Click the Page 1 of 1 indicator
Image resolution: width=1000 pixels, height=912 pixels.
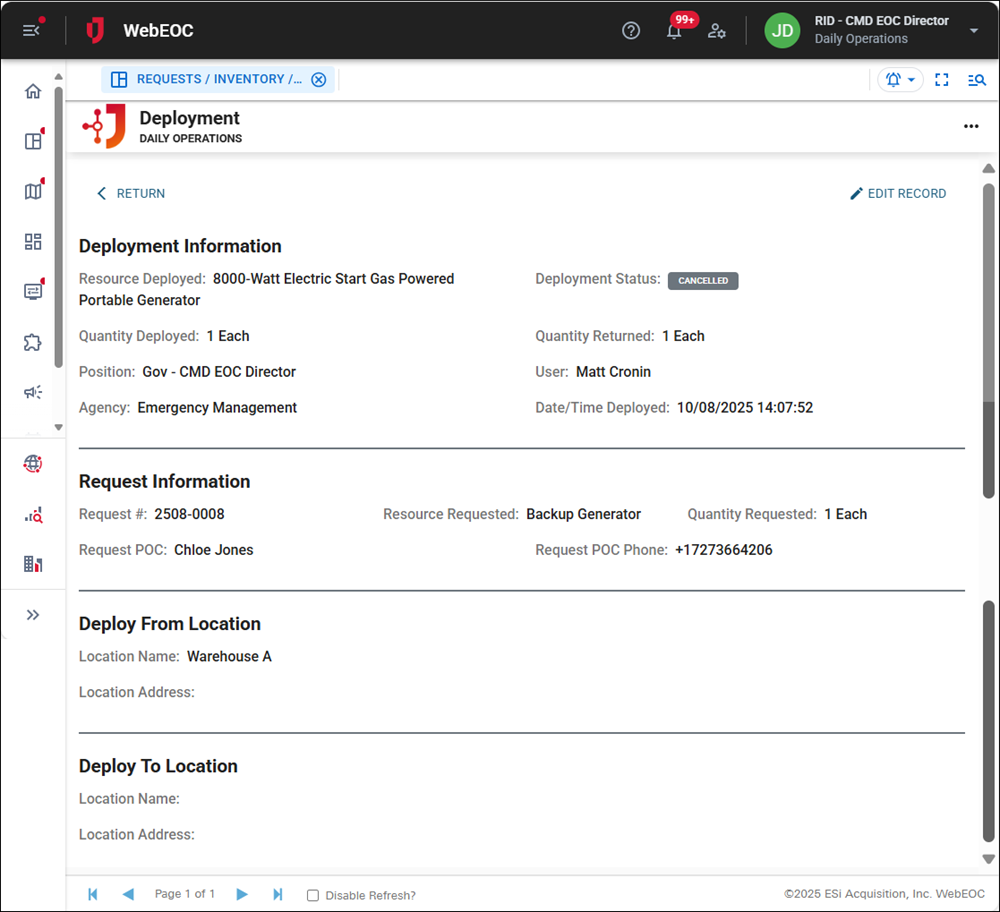pos(185,894)
